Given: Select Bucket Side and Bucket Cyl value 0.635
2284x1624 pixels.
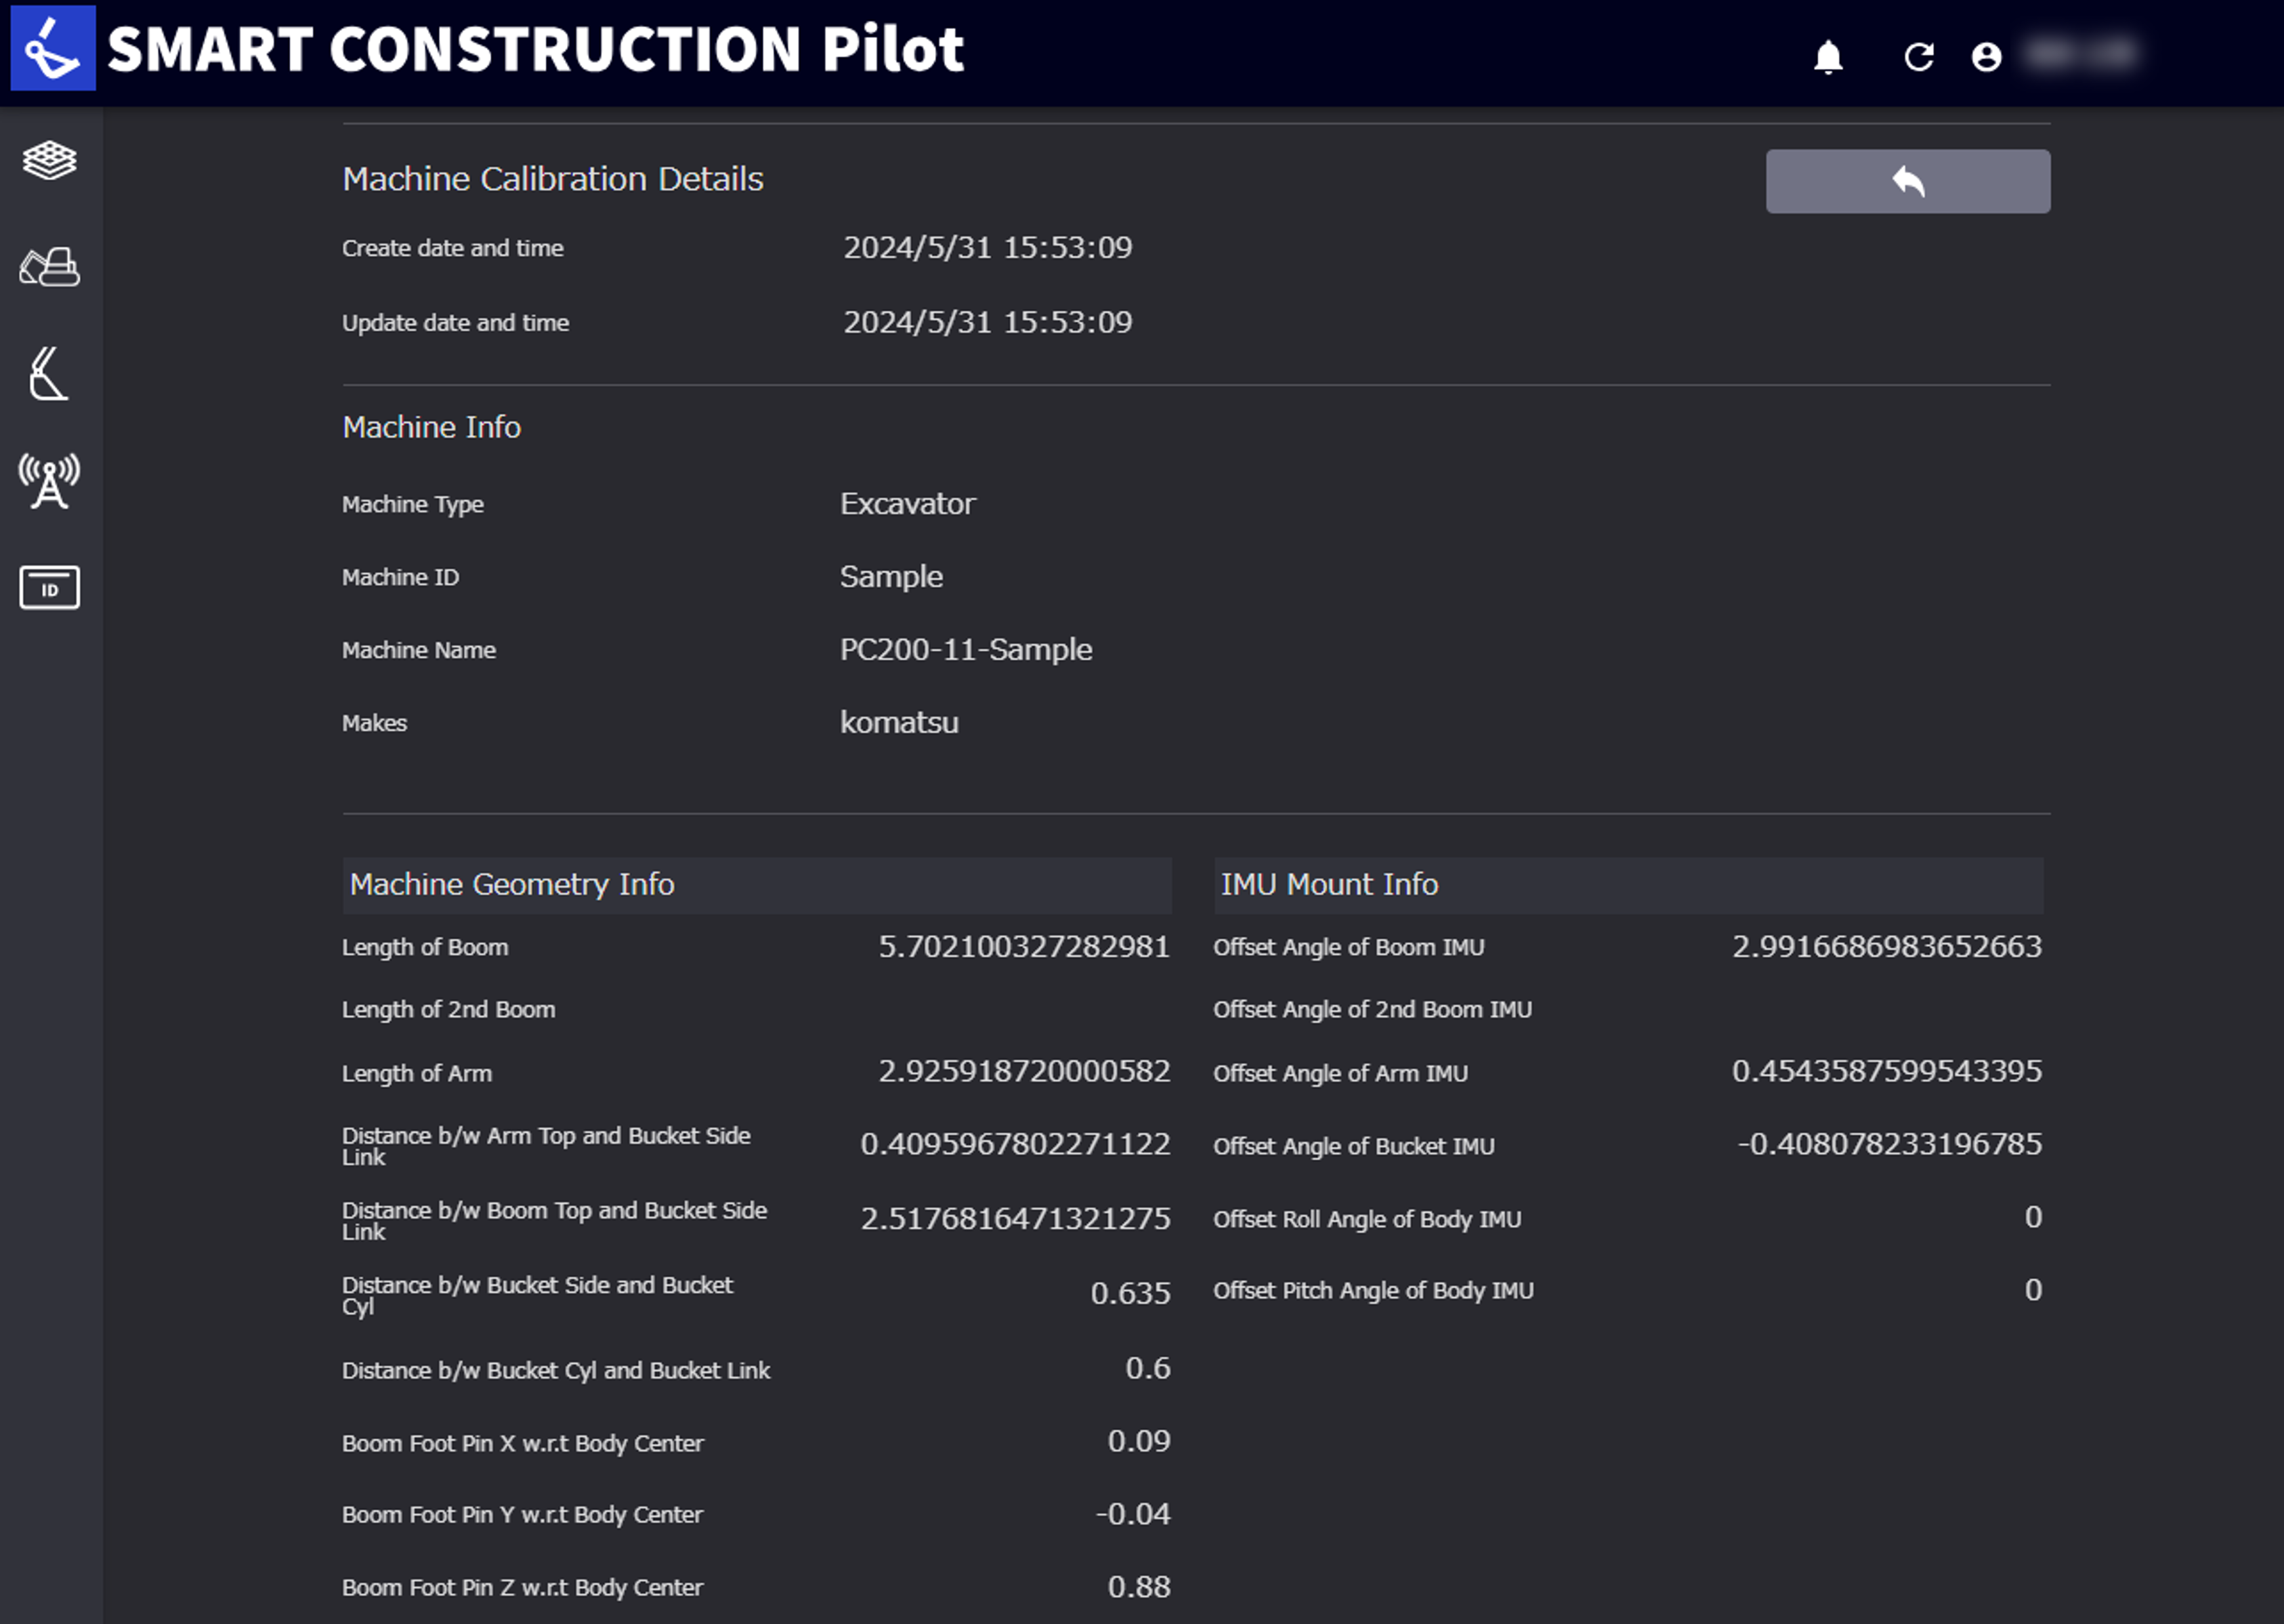Looking at the screenshot, I should 1130,1293.
